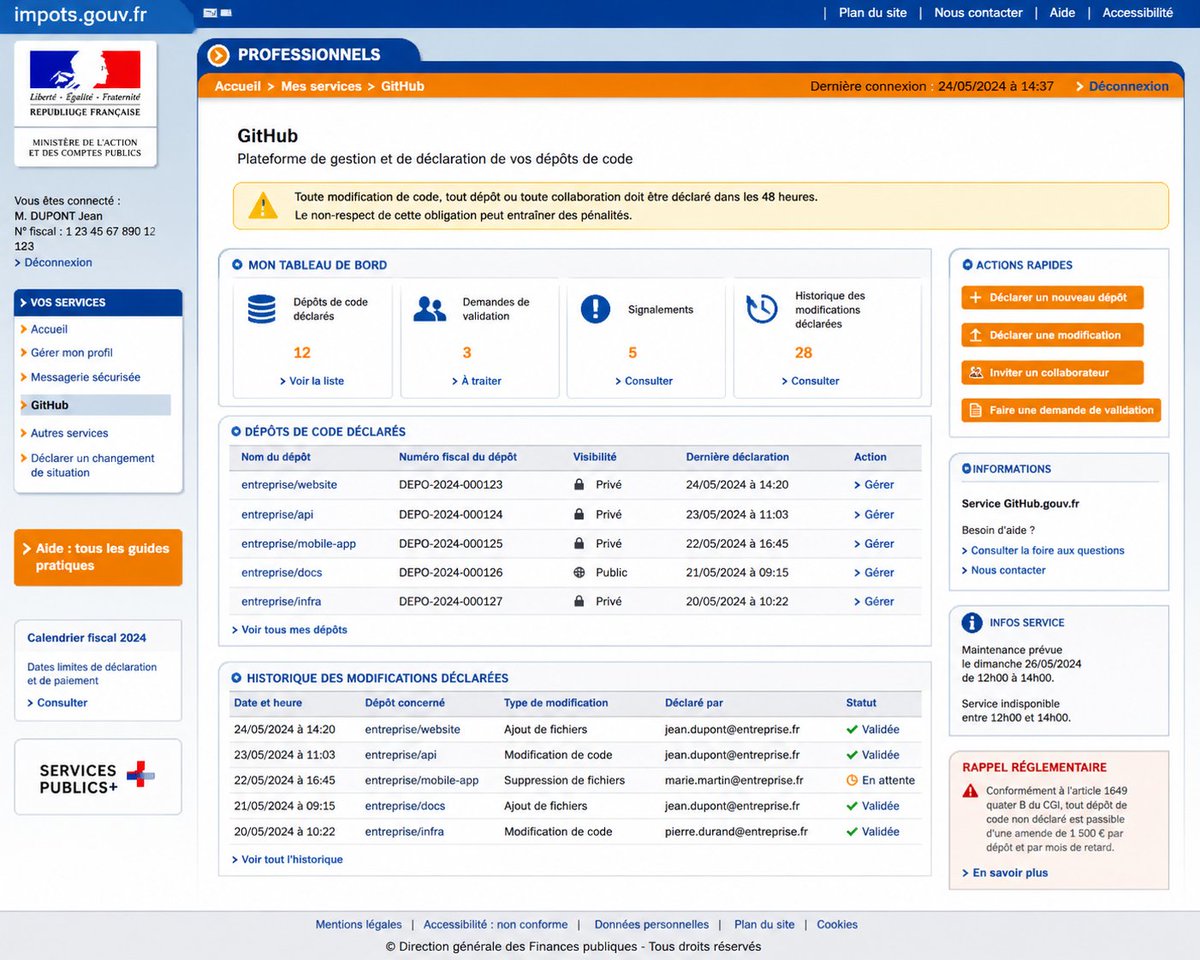The image size is (1200, 960).
Task: Click the green checkmark for 24/05/2024 history row
Action: point(852,730)
